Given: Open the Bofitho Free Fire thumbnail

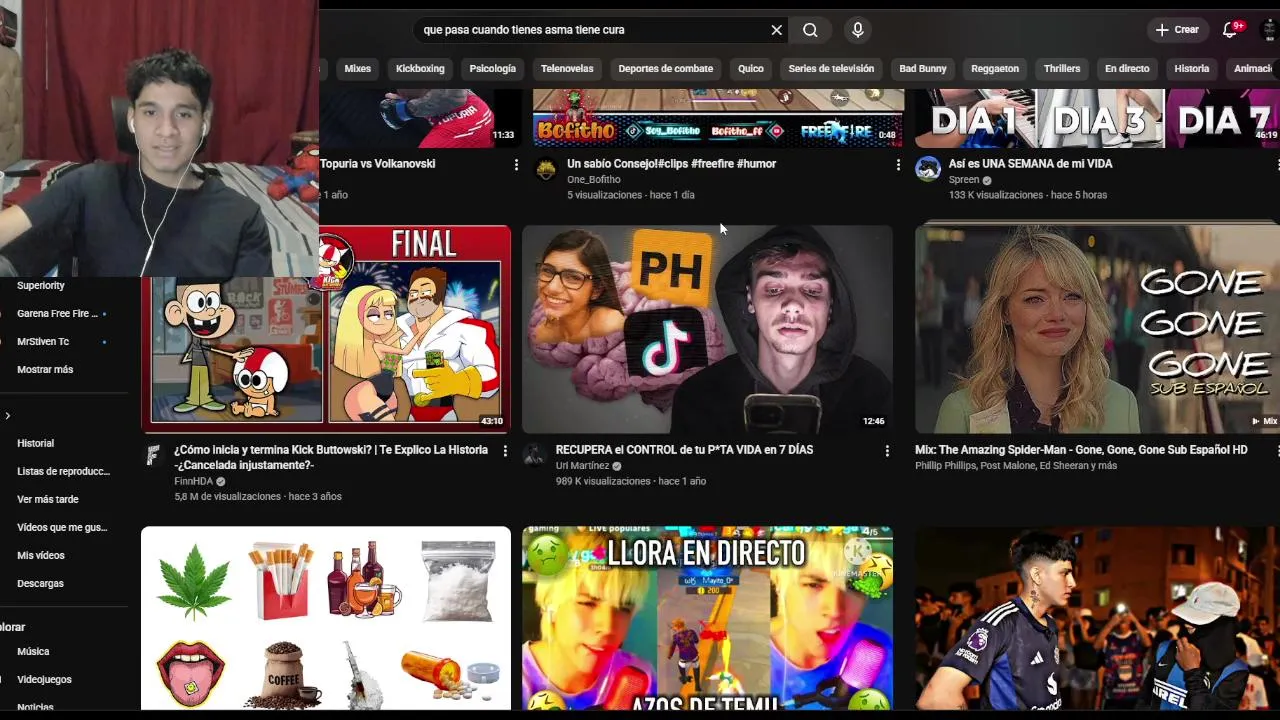Looking at the screenshot, I should pos(718,118).
